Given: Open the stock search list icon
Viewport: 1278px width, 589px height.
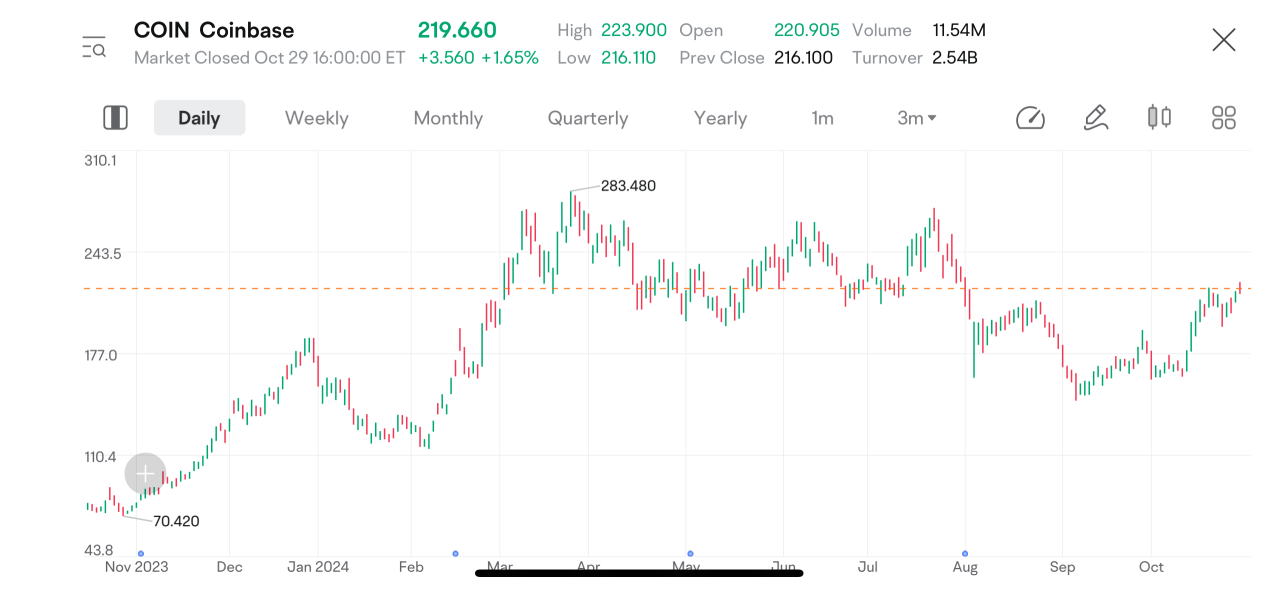Looking at the screenshot, I should (x=94, y=46).
